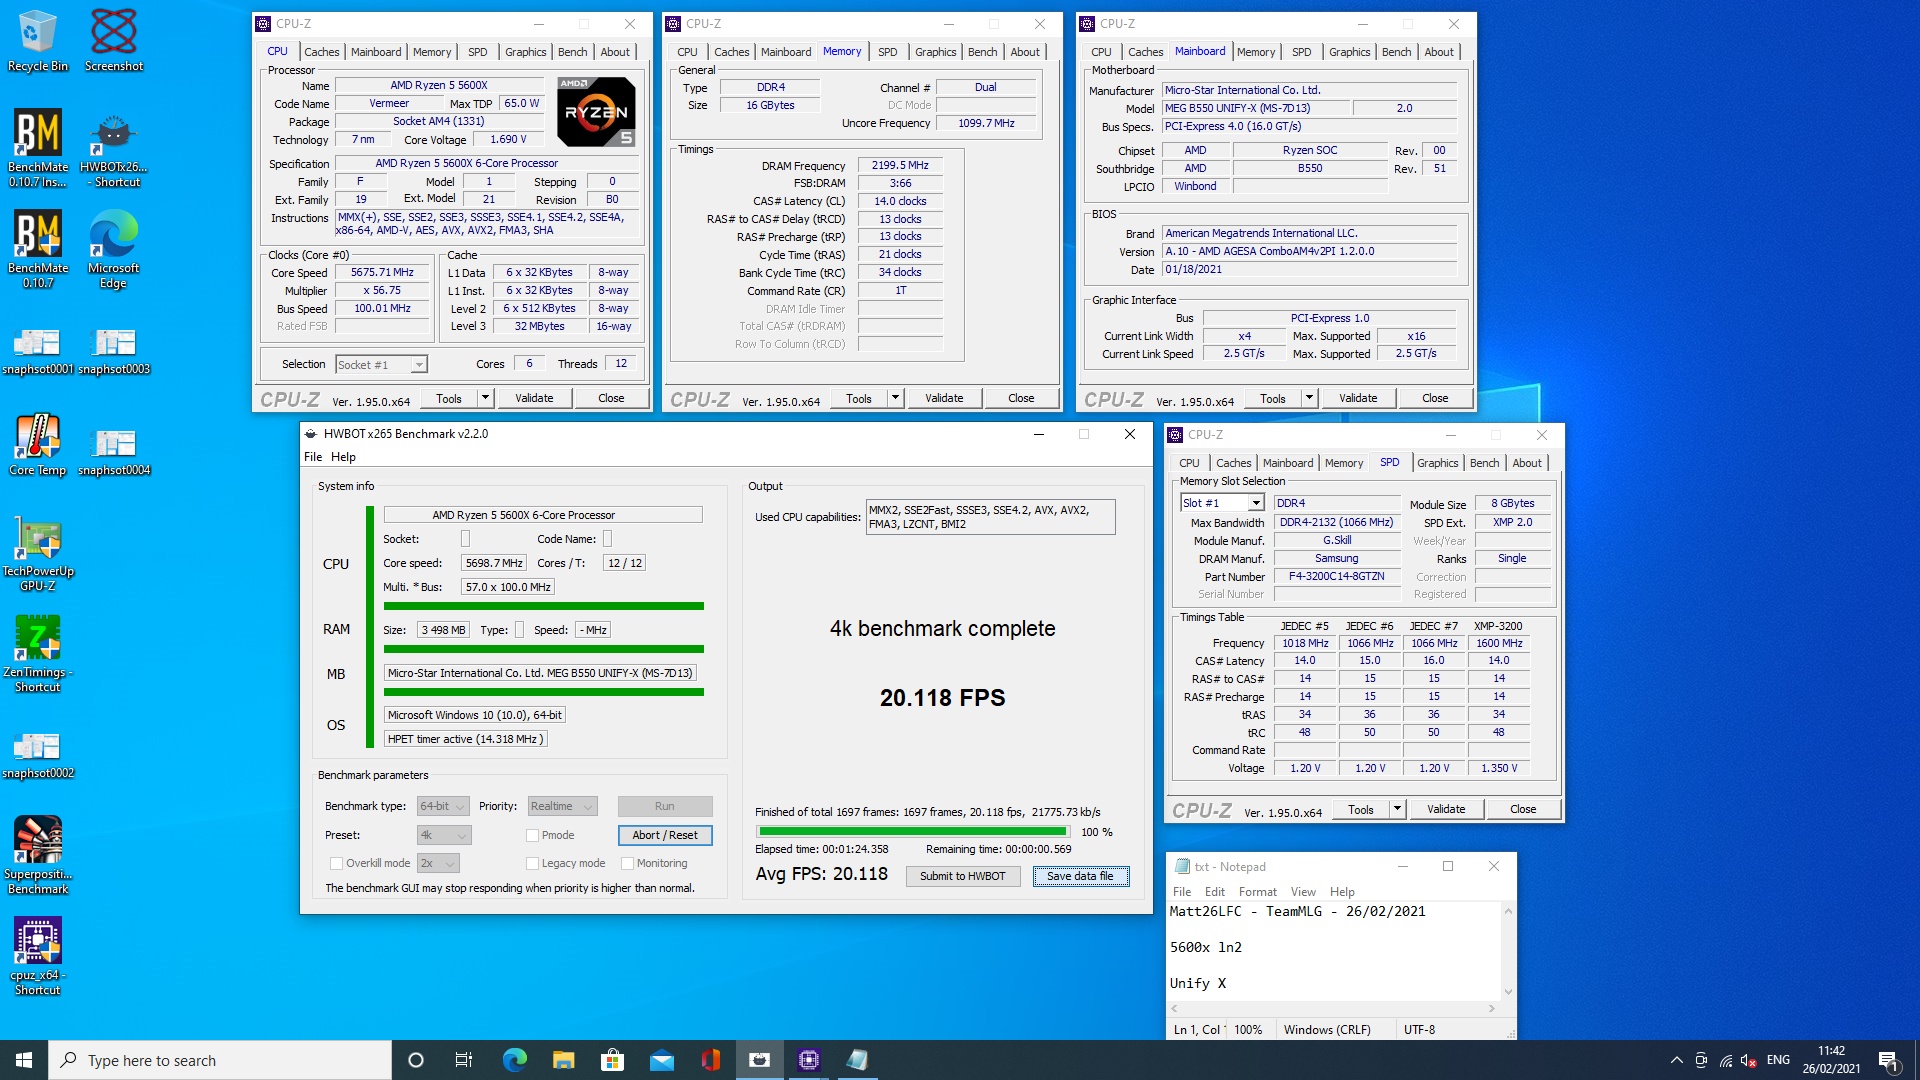Viewport: 1920px width, 1080px height.
Task: Enable the Legacy mode checkbox
Action: pos(532,863)
